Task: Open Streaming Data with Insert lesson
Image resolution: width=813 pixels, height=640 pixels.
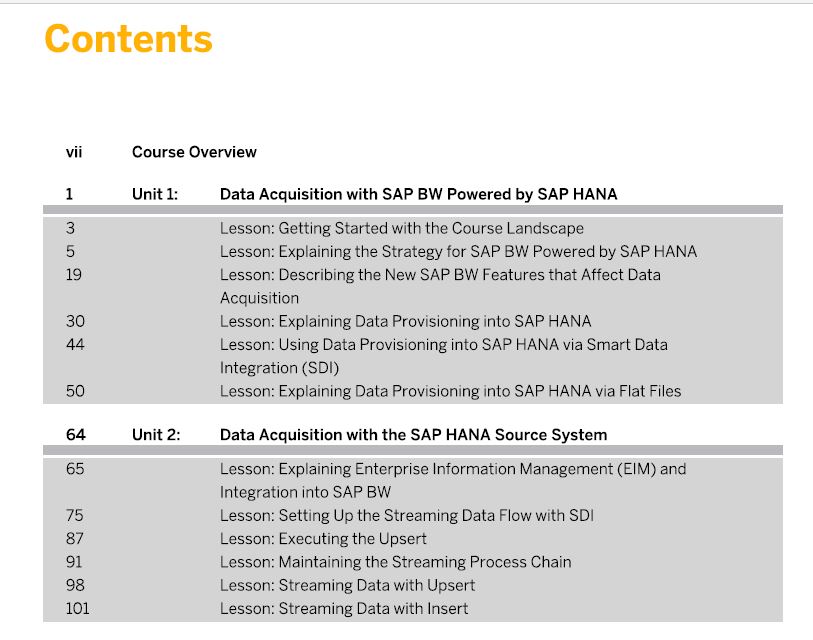Action: pyautogui.click(x=344, y=608)
